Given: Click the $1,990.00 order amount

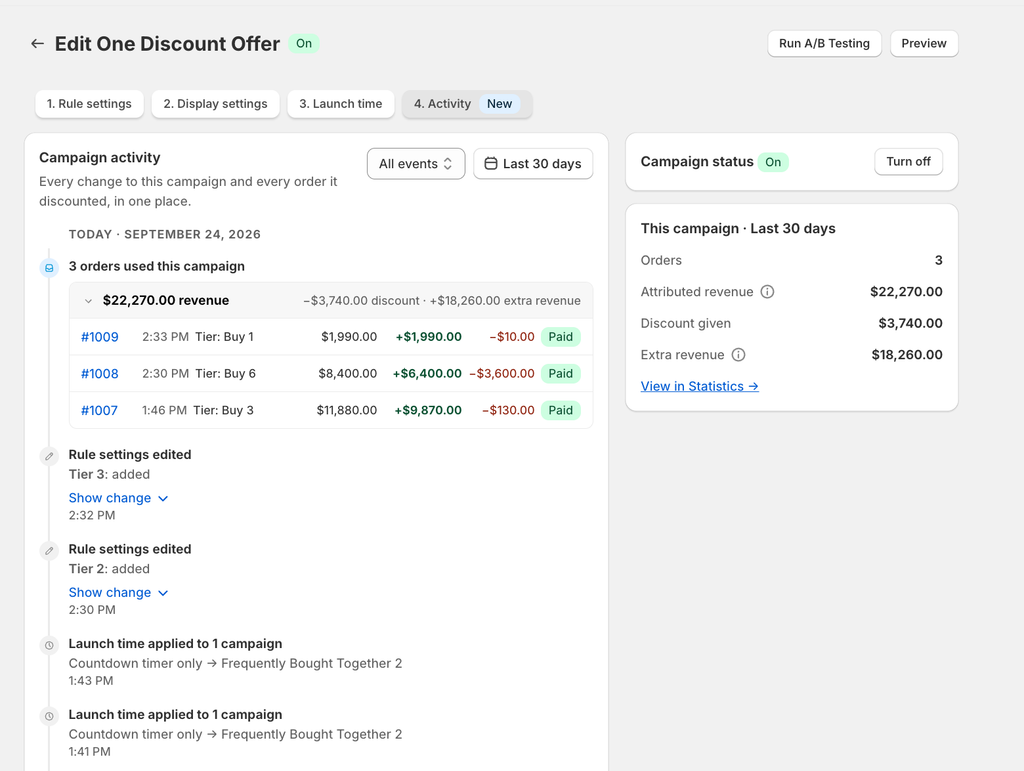Looking at the screenshot, I should (349, 337).
